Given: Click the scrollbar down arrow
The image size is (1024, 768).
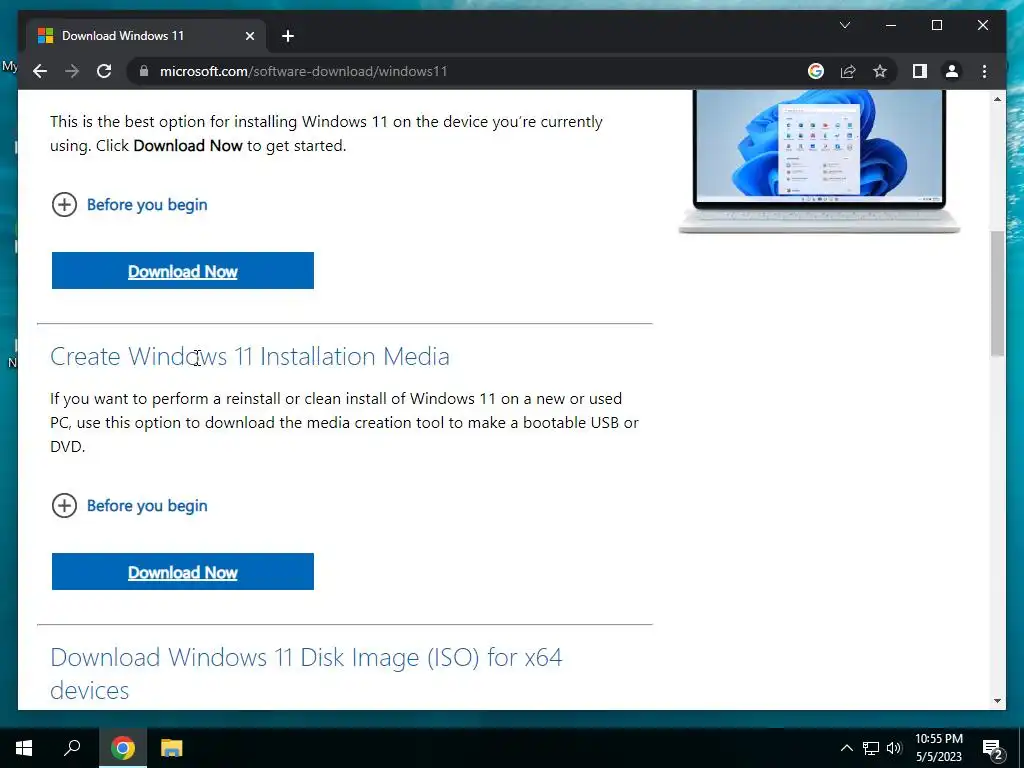Looking at the screenshot, I should coord(997,701).
